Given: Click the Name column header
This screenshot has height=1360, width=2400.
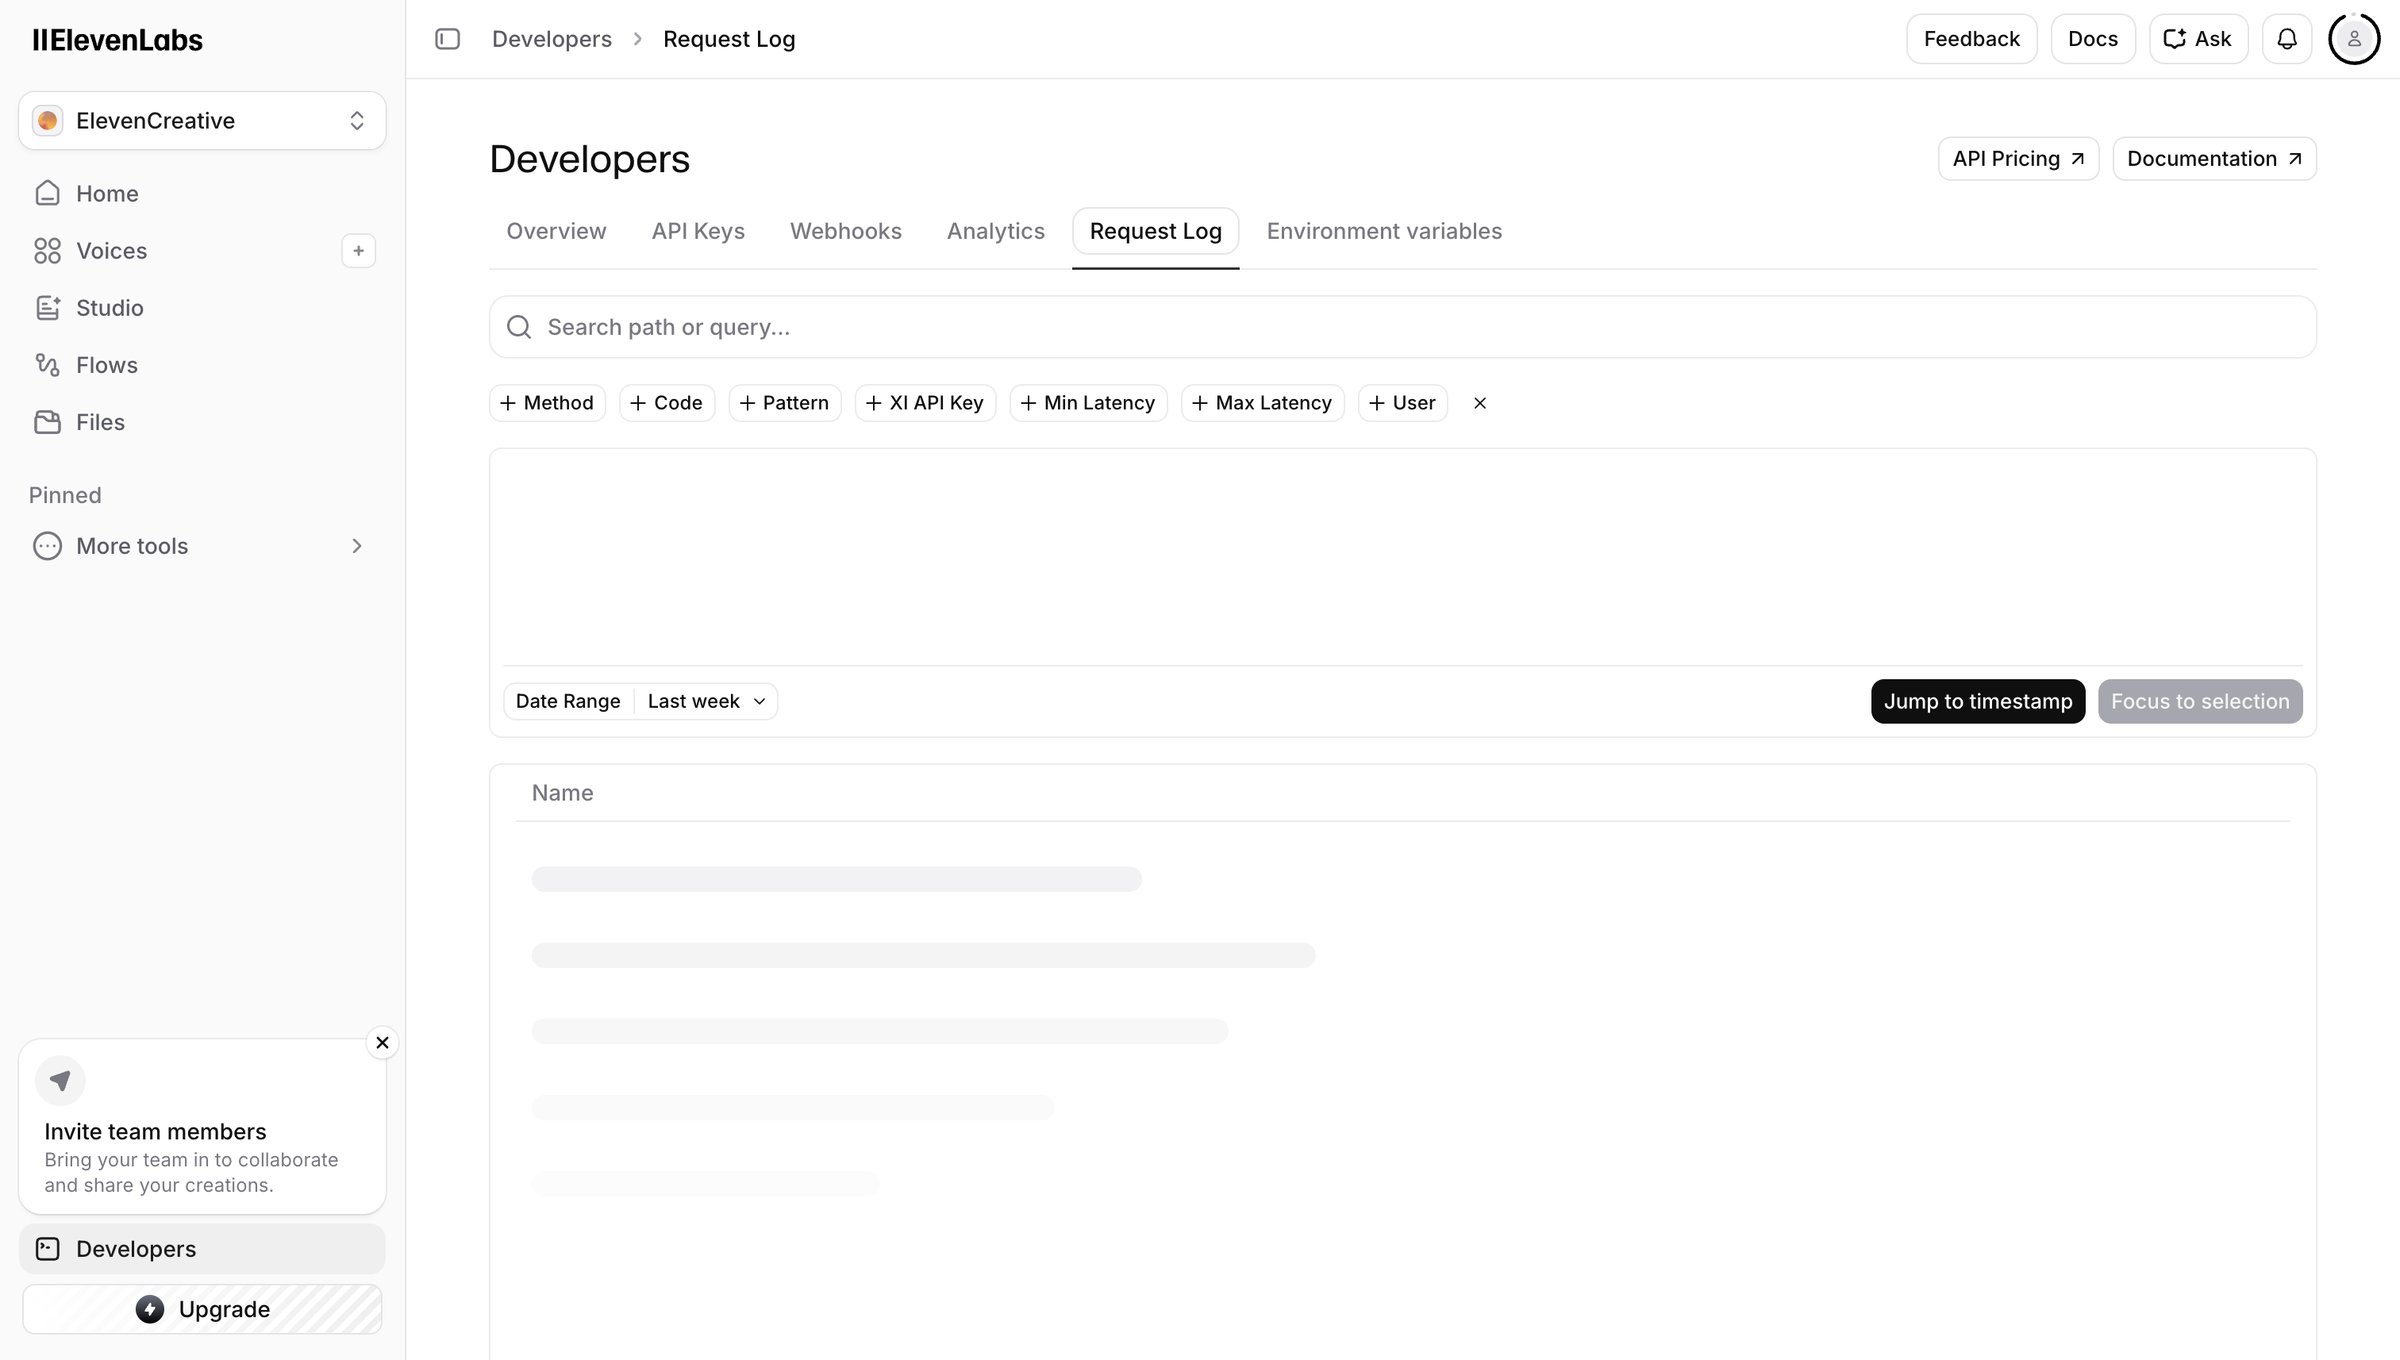Looking at the screenshot, I should (x=562, y=793).
